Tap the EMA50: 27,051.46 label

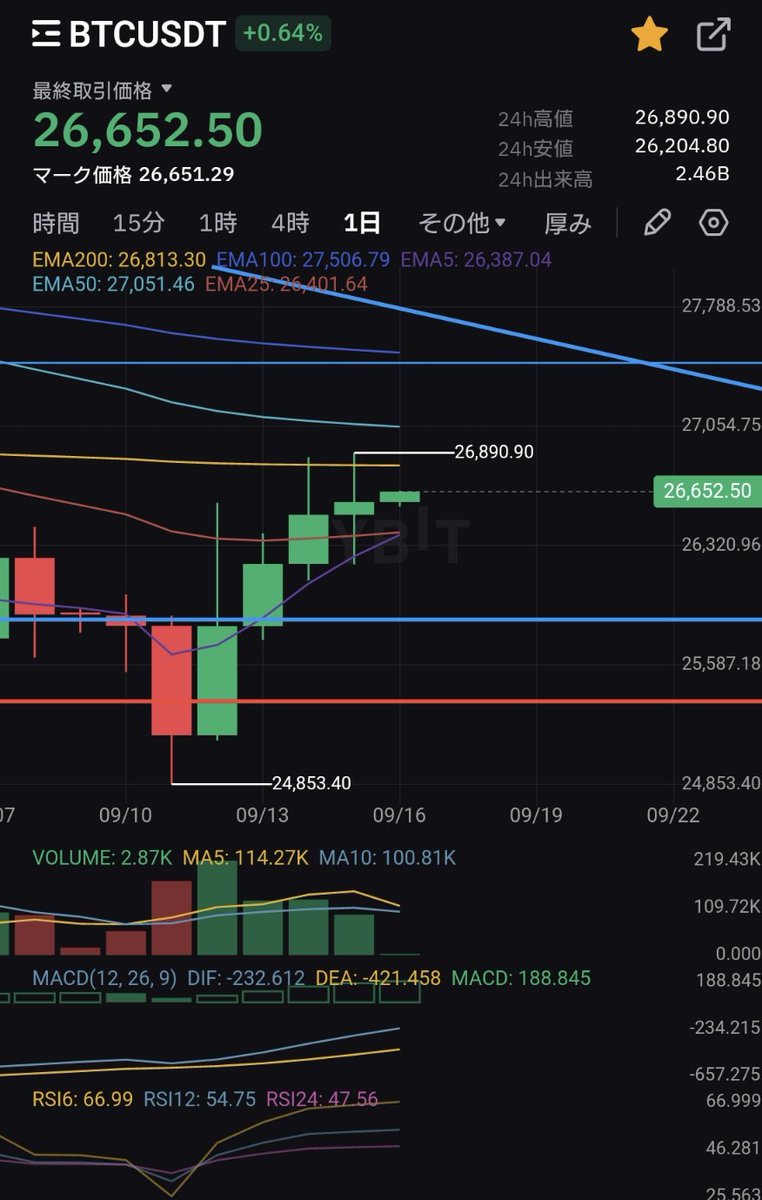[x=113, y=284]
